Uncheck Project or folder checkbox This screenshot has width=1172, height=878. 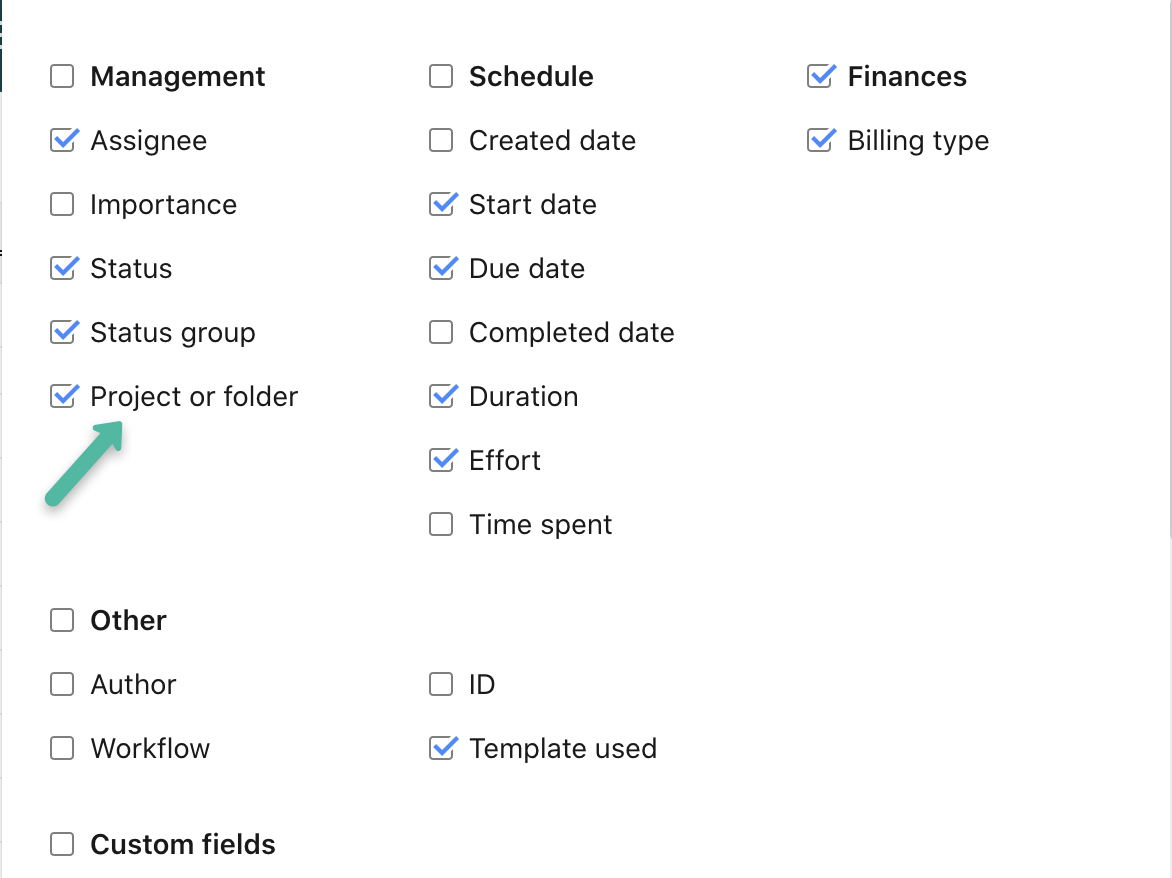(x=62, y=397)
